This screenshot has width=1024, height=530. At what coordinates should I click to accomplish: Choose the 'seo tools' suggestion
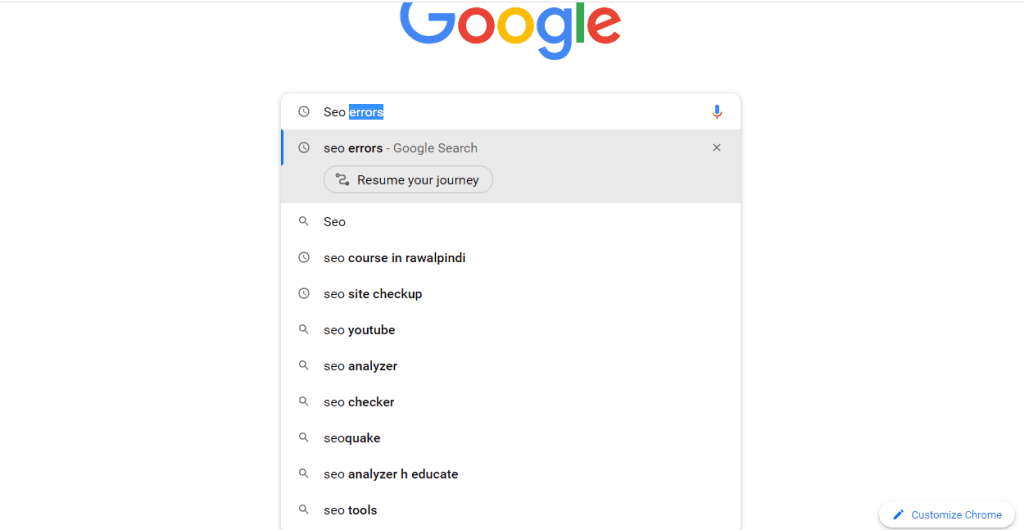350,510
